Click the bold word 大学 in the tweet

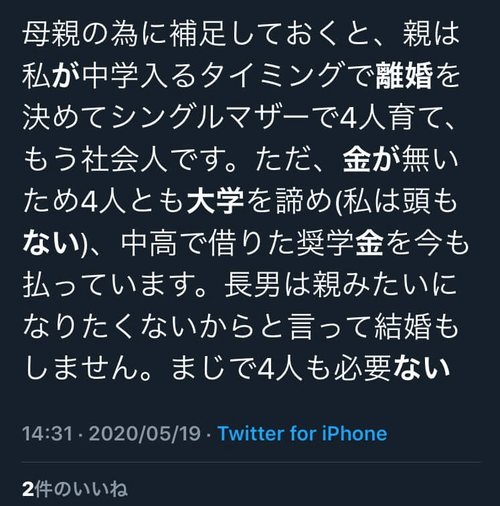click(x=215, y=201)
